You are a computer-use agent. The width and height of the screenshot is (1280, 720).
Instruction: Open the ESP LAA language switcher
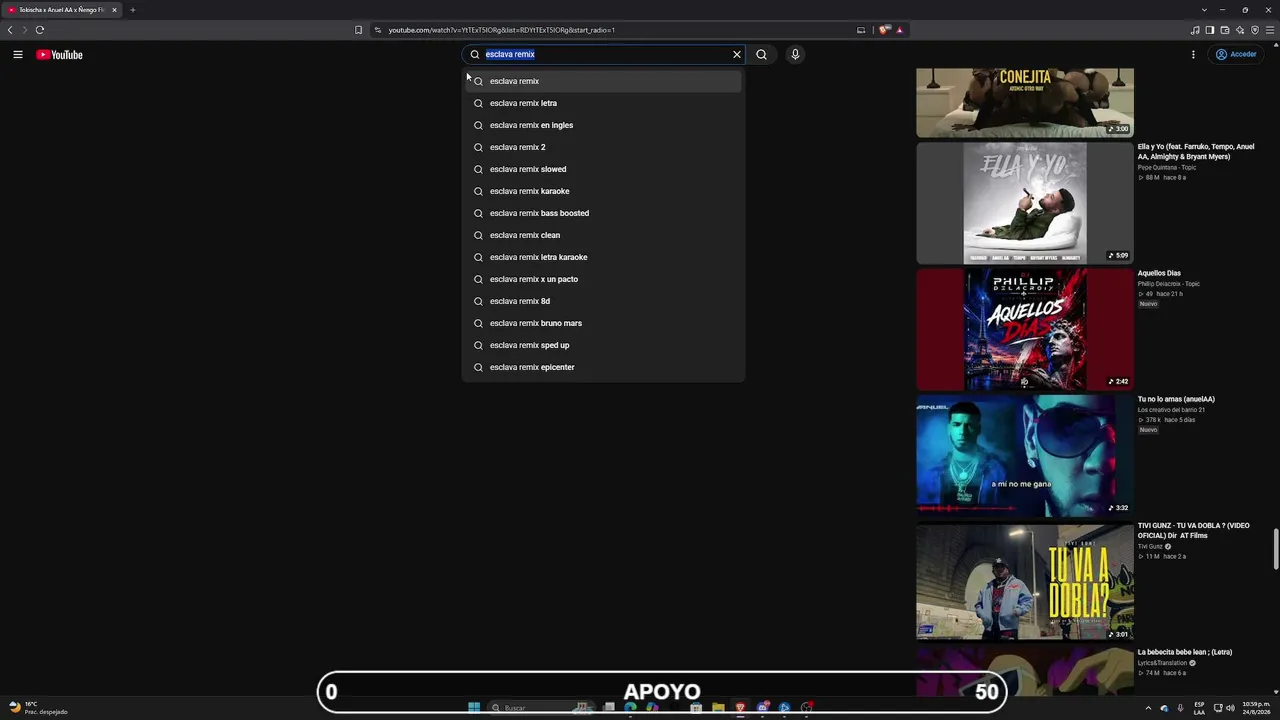pos(1199,708)
